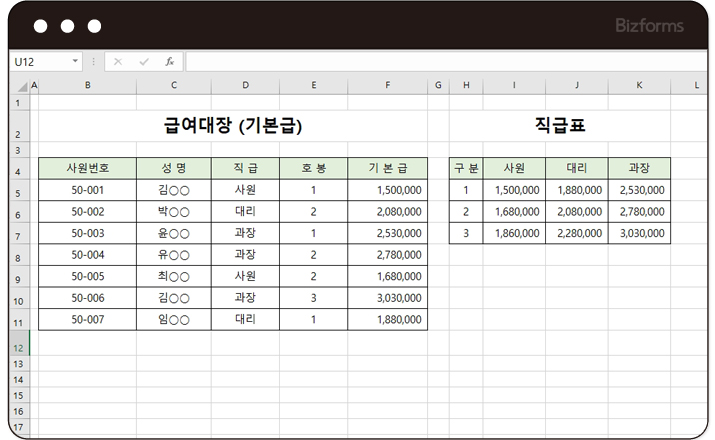Select column G header
The image size is (715, 440).
point(438,85)
